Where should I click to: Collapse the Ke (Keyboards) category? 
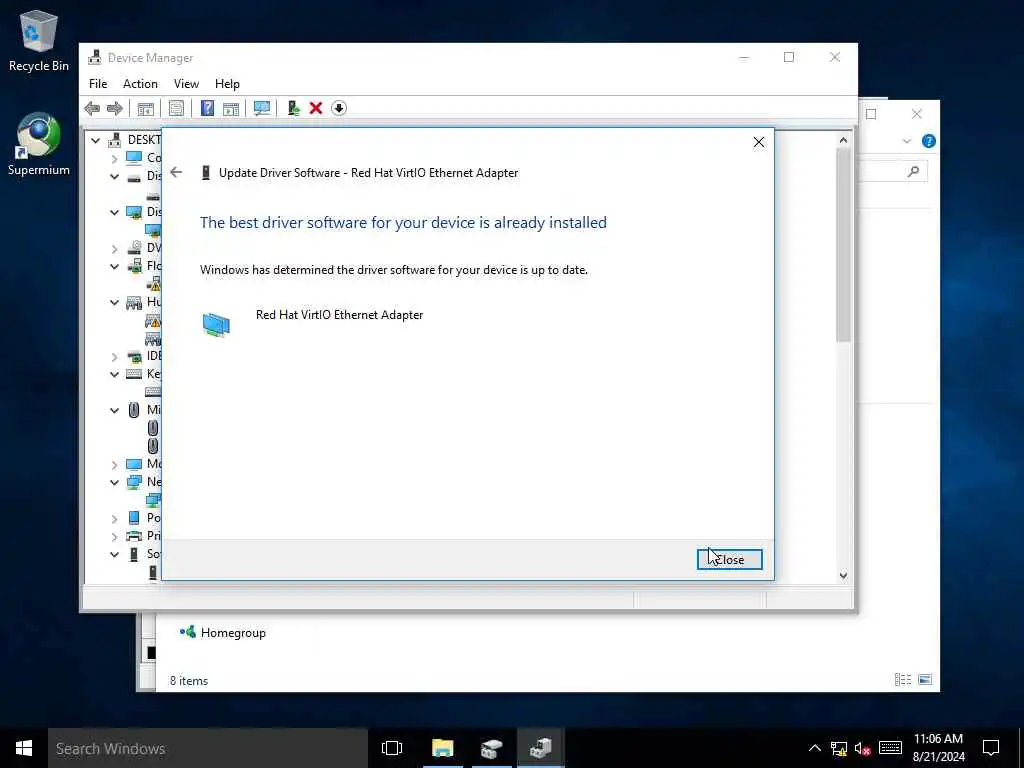pyautogui.click(x=114, y=374)
